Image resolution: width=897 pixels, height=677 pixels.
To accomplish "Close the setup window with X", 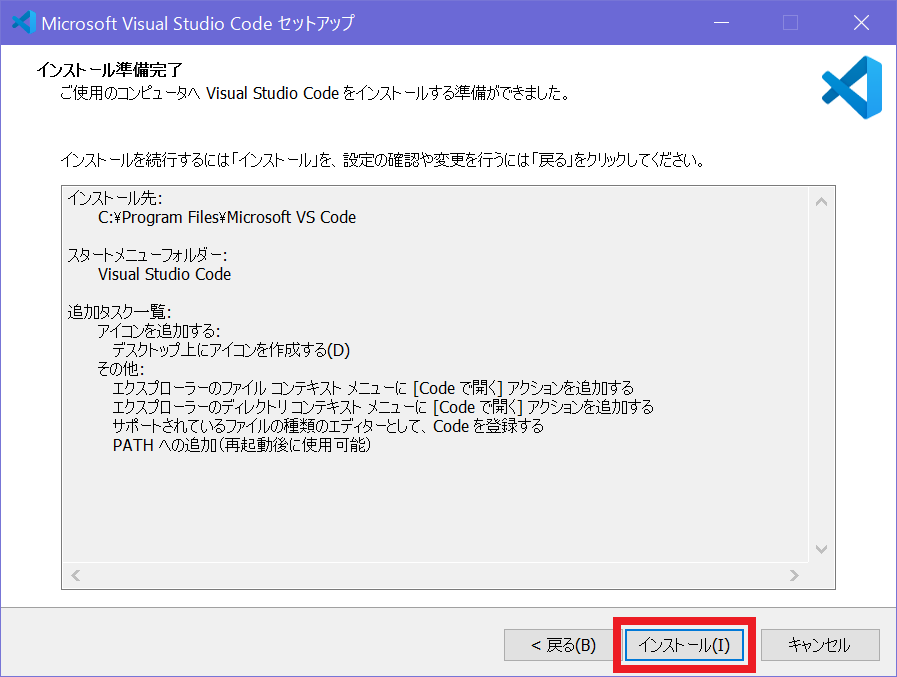I will pos(860,22).
